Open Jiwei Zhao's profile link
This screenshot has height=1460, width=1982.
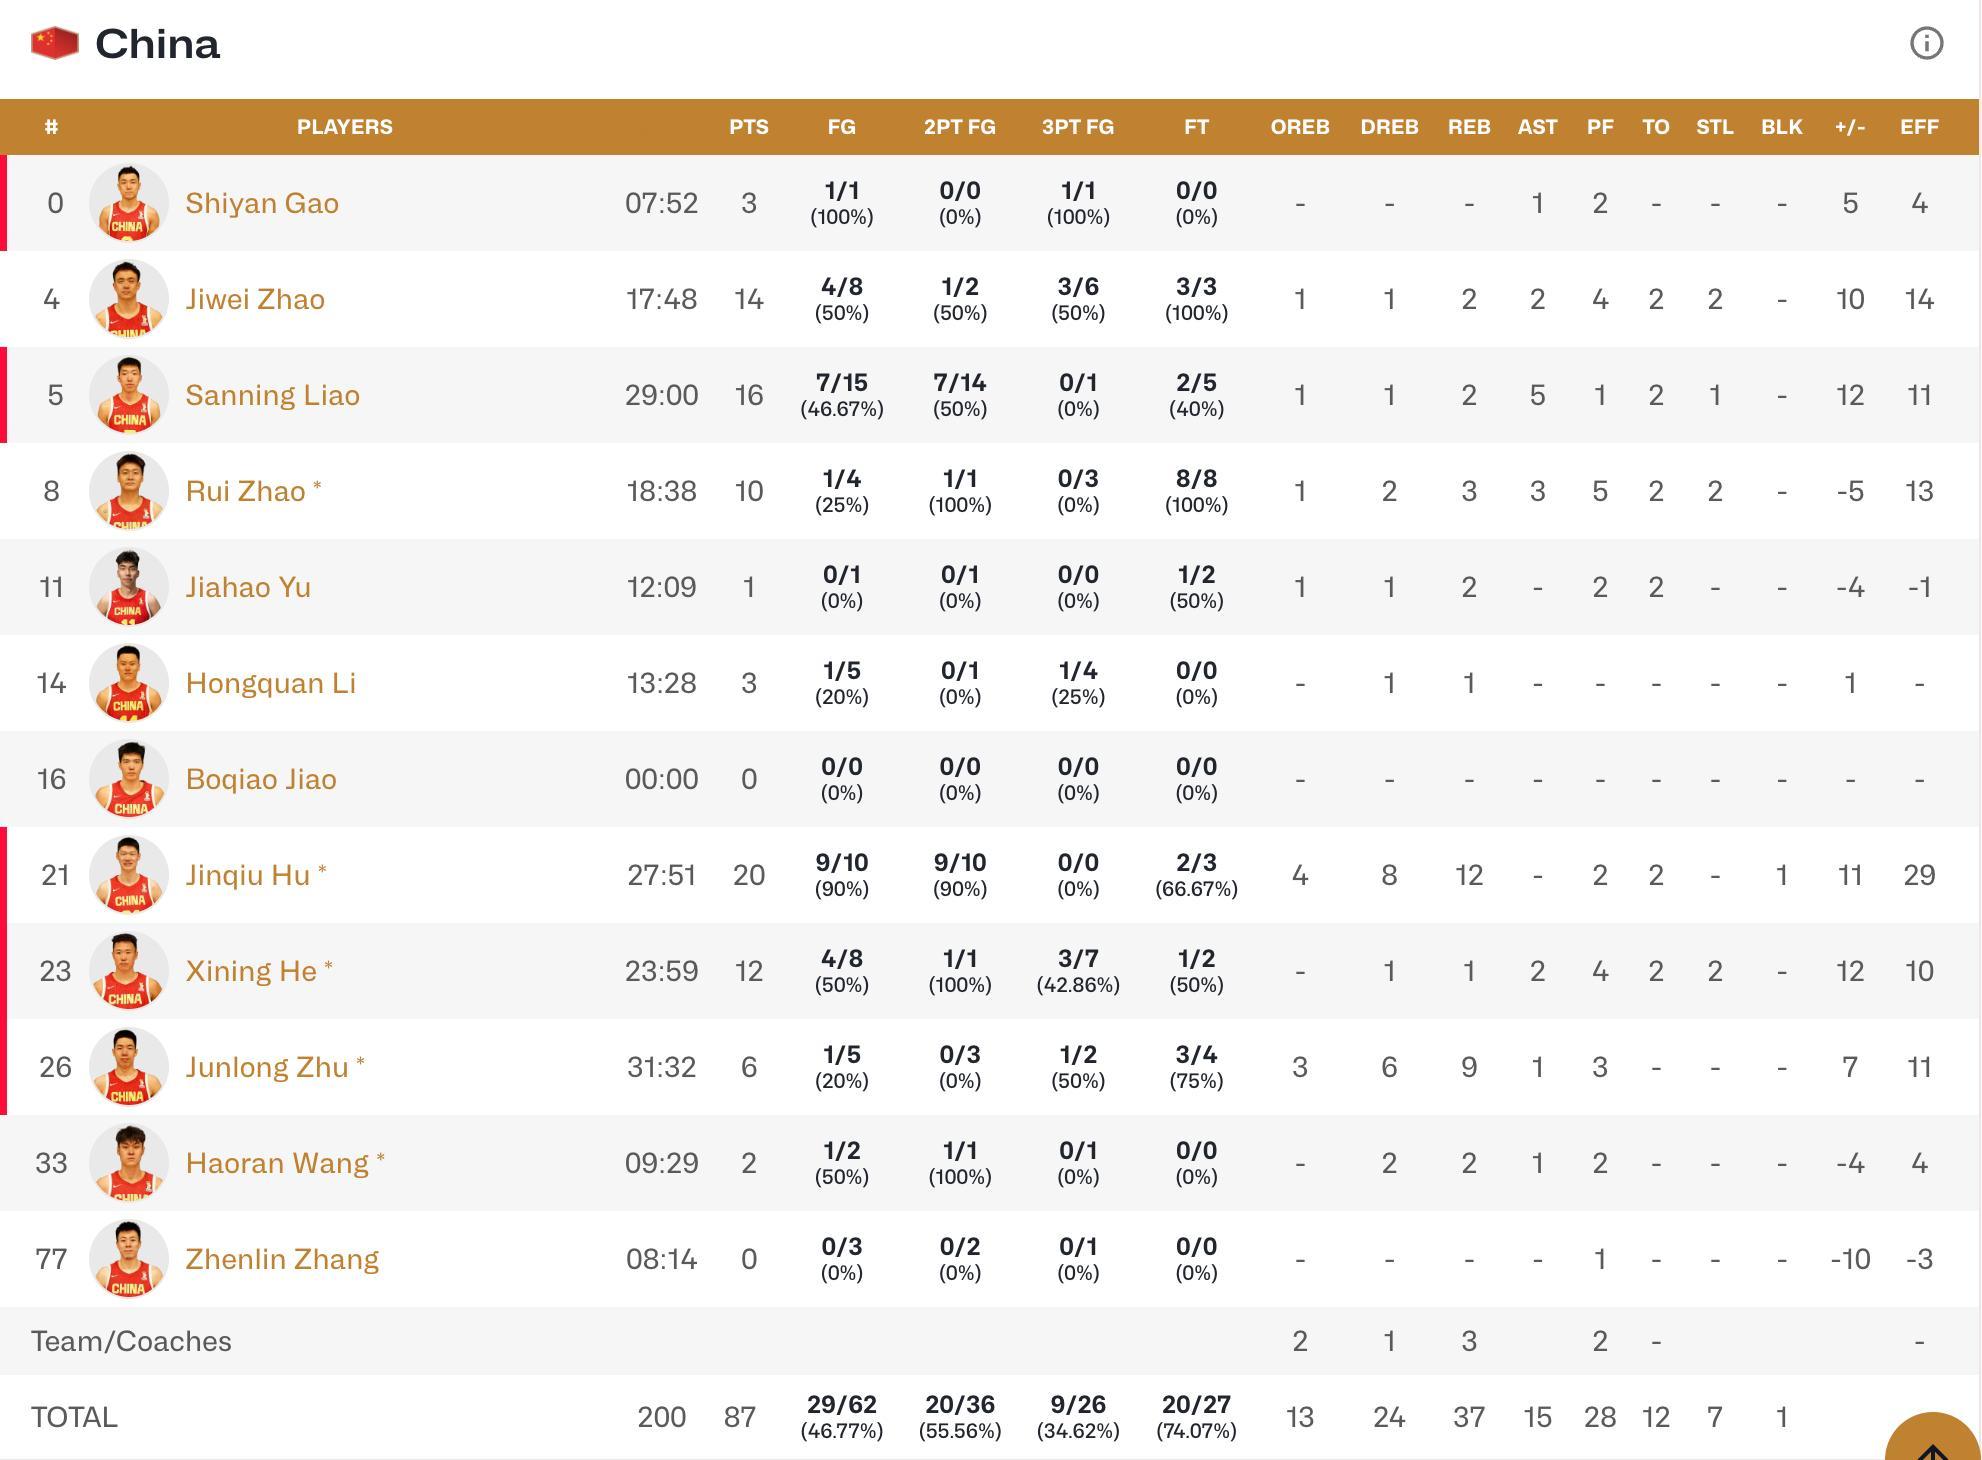coord(255,299)
